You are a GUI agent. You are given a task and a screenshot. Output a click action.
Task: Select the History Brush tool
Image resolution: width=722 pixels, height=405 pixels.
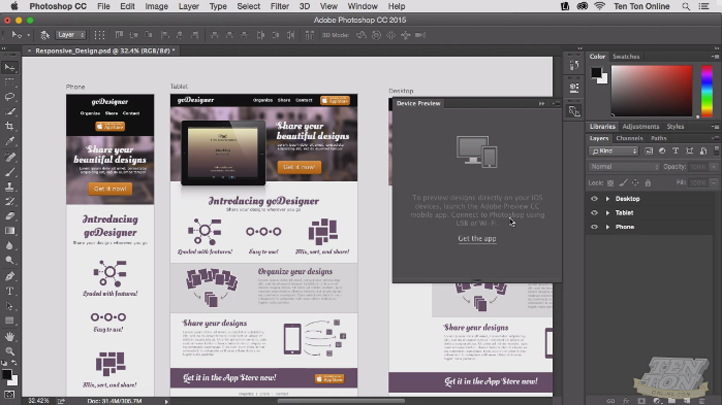click(10, 202)
